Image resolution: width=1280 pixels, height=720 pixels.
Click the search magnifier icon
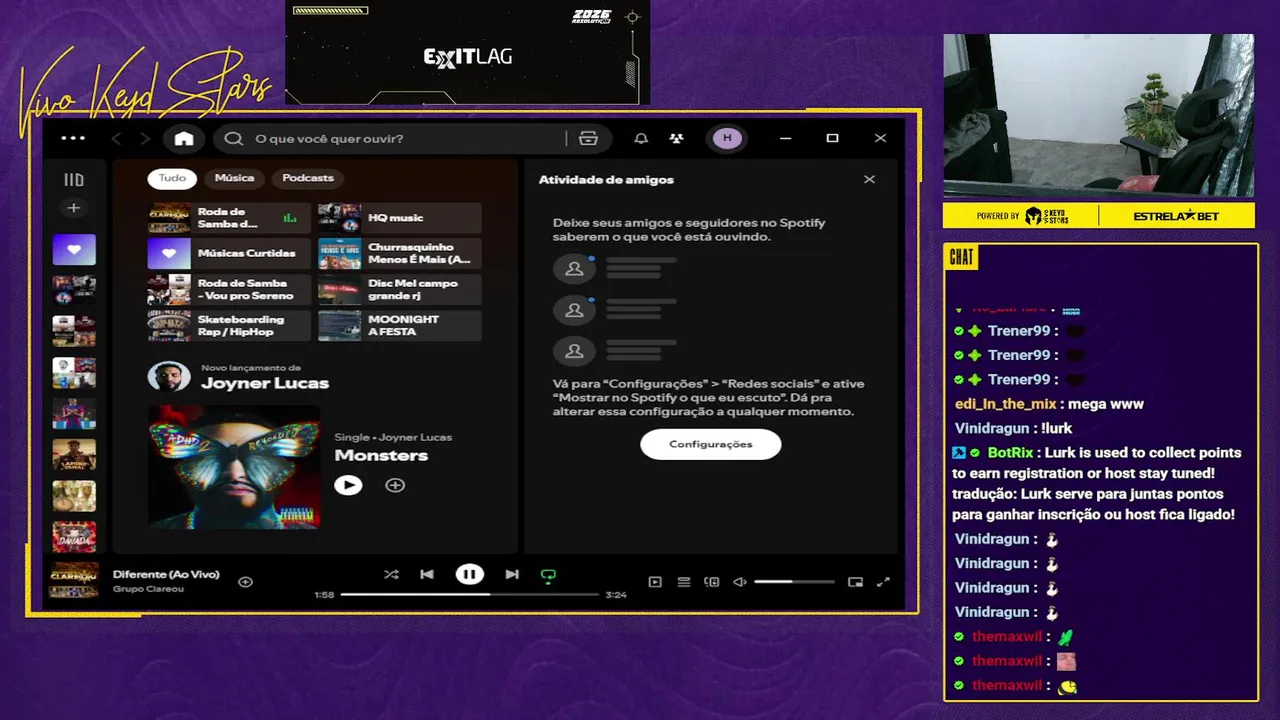coord(234,139)
